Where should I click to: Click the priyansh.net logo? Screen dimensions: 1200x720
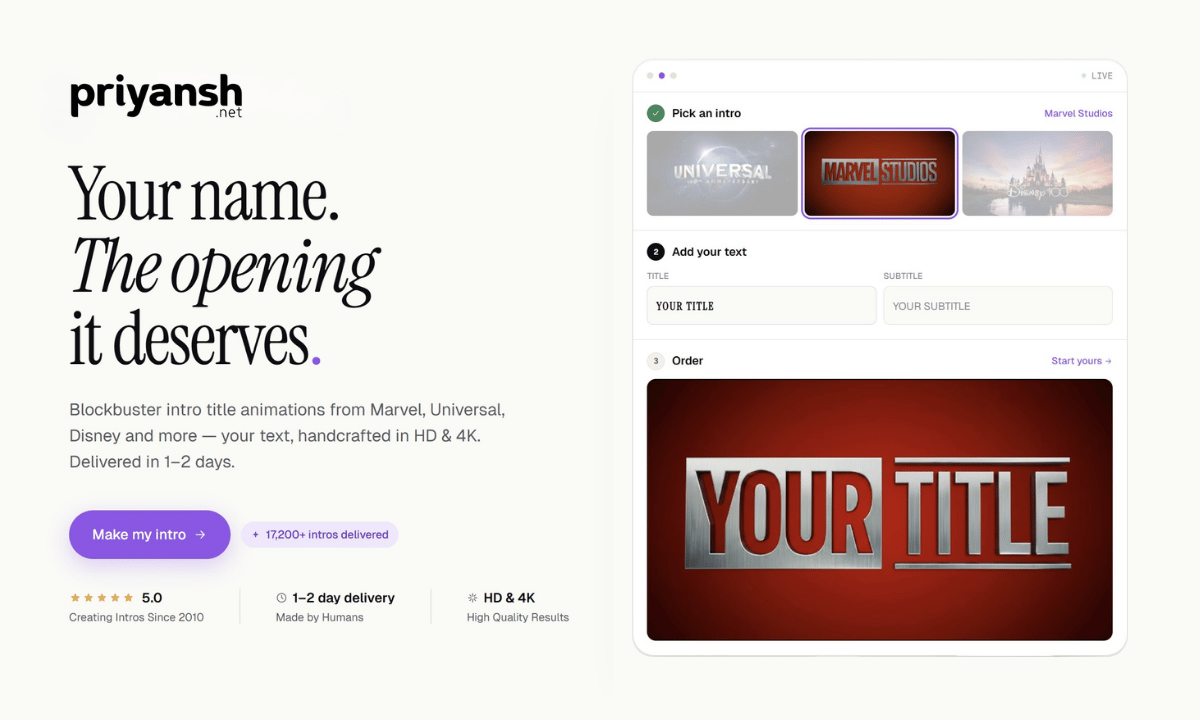pyautogui.click(x=156, y=97)
